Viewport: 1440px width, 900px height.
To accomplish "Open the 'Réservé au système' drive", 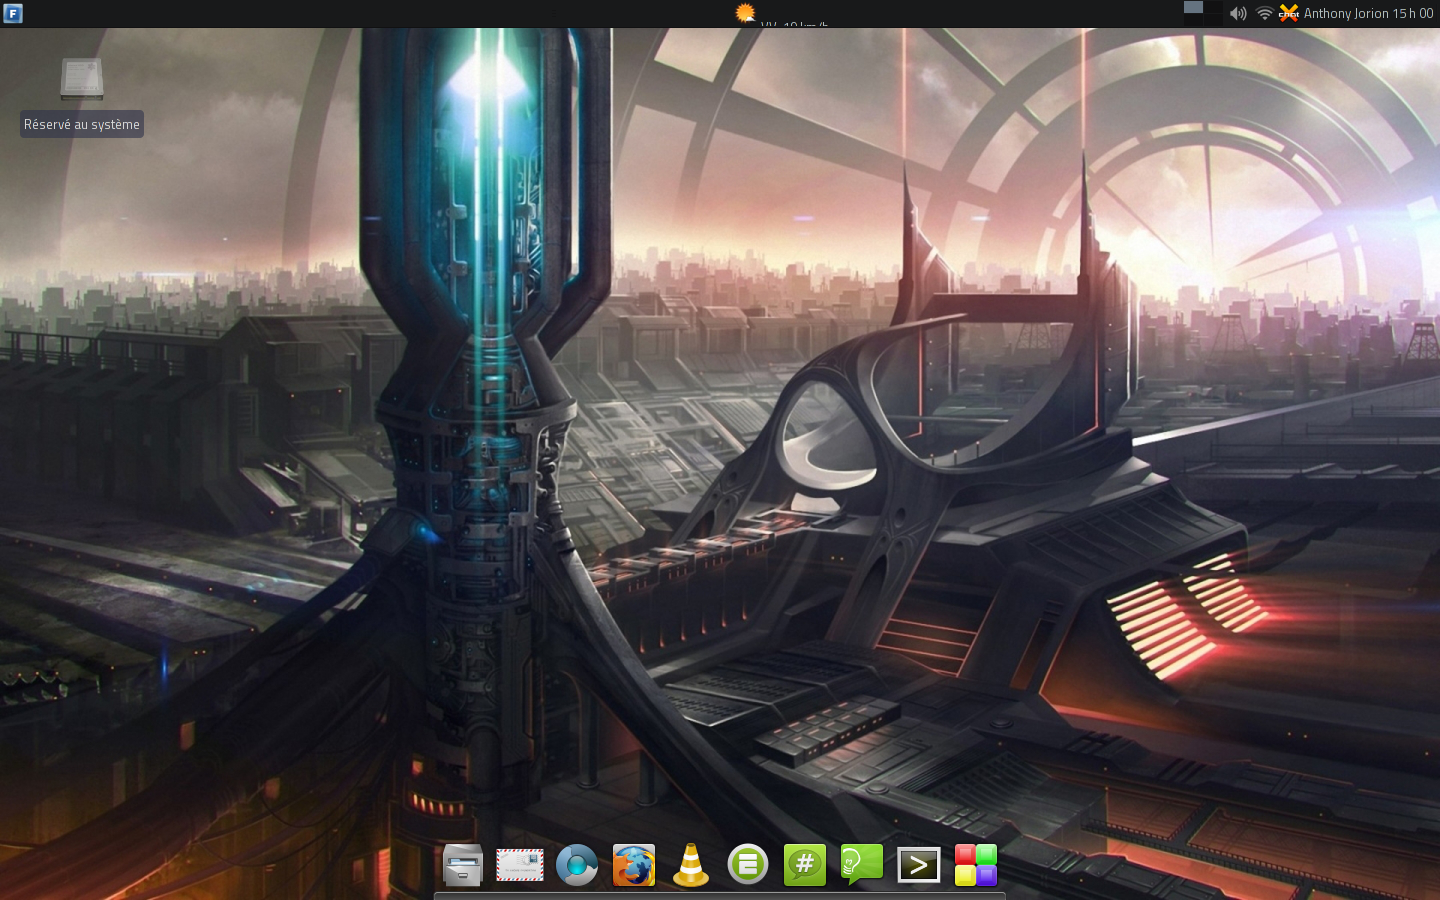I will point(82,80).
